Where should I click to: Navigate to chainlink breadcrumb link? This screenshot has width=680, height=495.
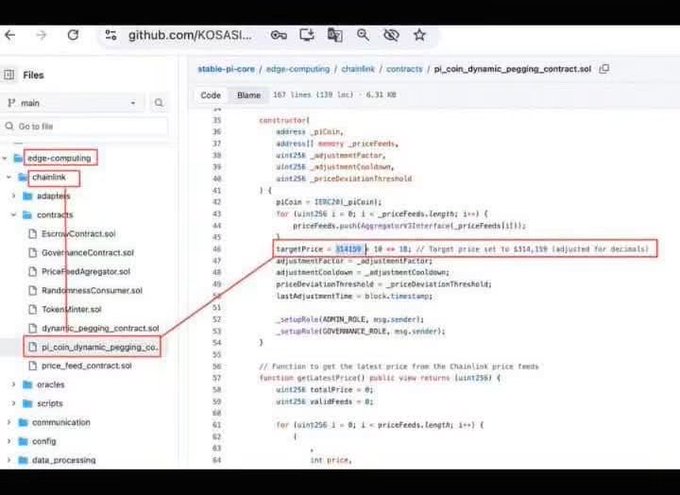(x=358, y=69)
